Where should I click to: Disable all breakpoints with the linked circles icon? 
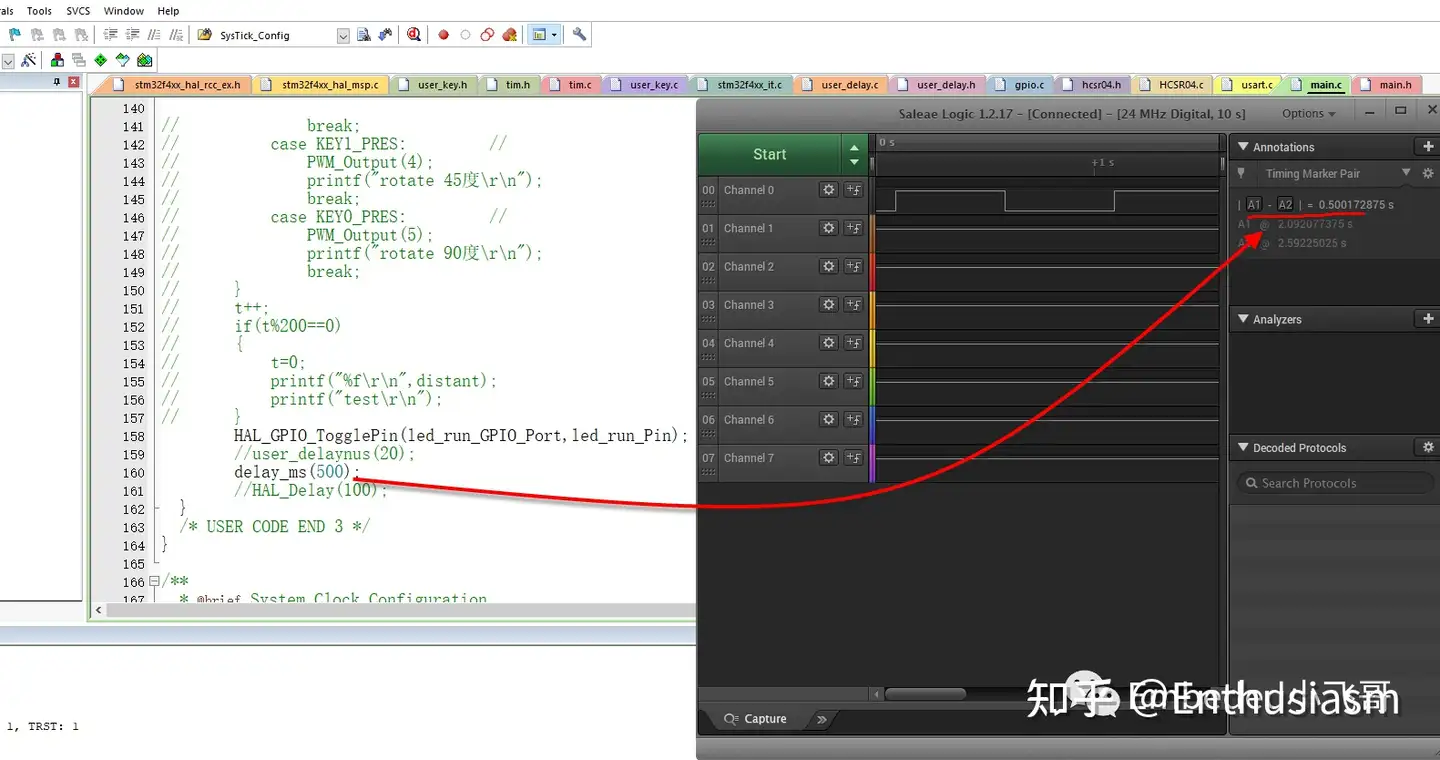[487, 35]
